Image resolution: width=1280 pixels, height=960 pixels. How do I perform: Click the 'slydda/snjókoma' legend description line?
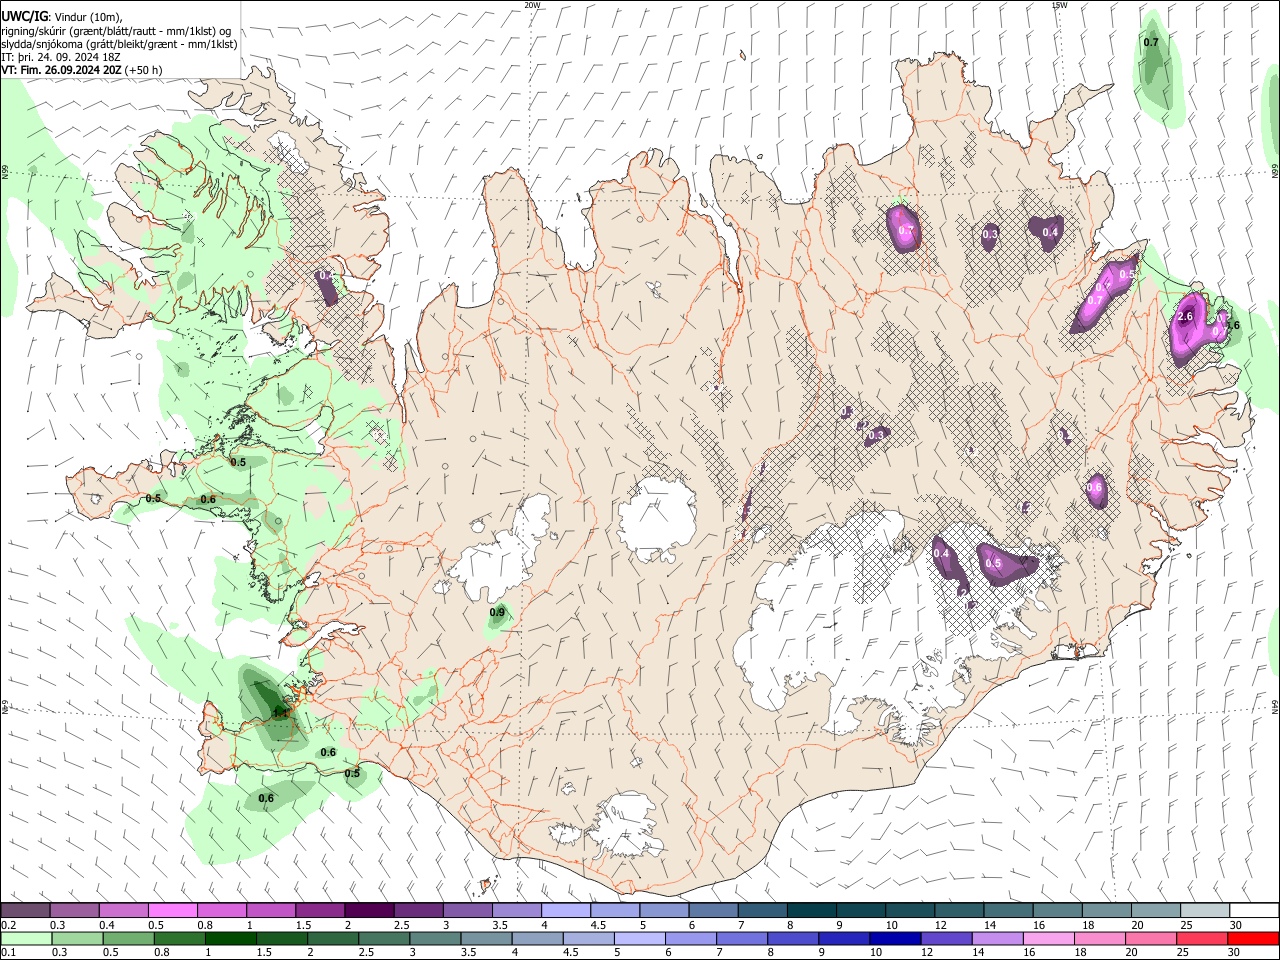(x=119, y=44)
